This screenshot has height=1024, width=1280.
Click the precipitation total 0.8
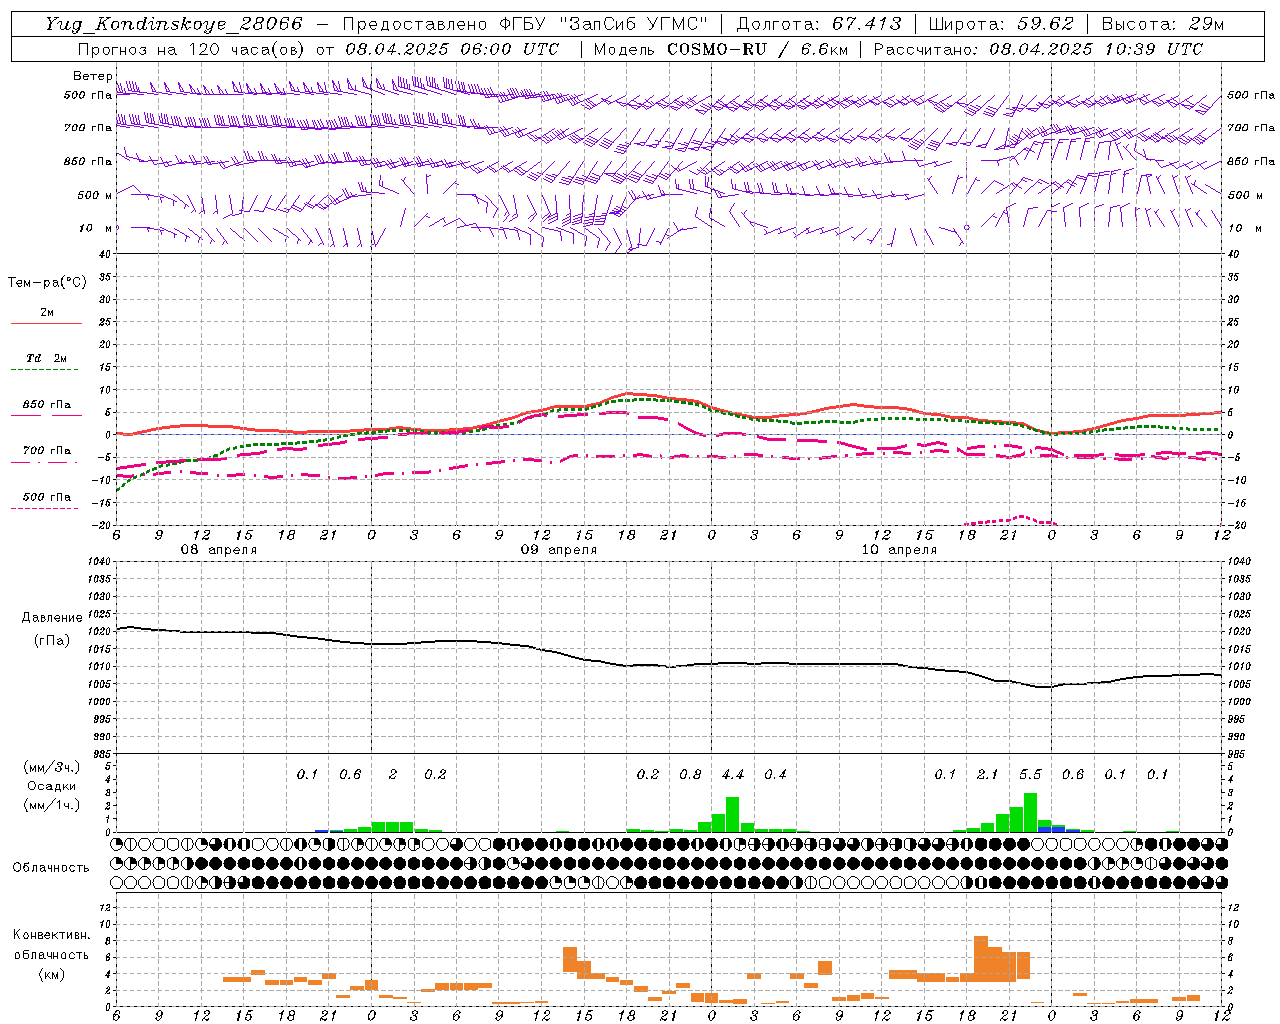tap(690, 775)
